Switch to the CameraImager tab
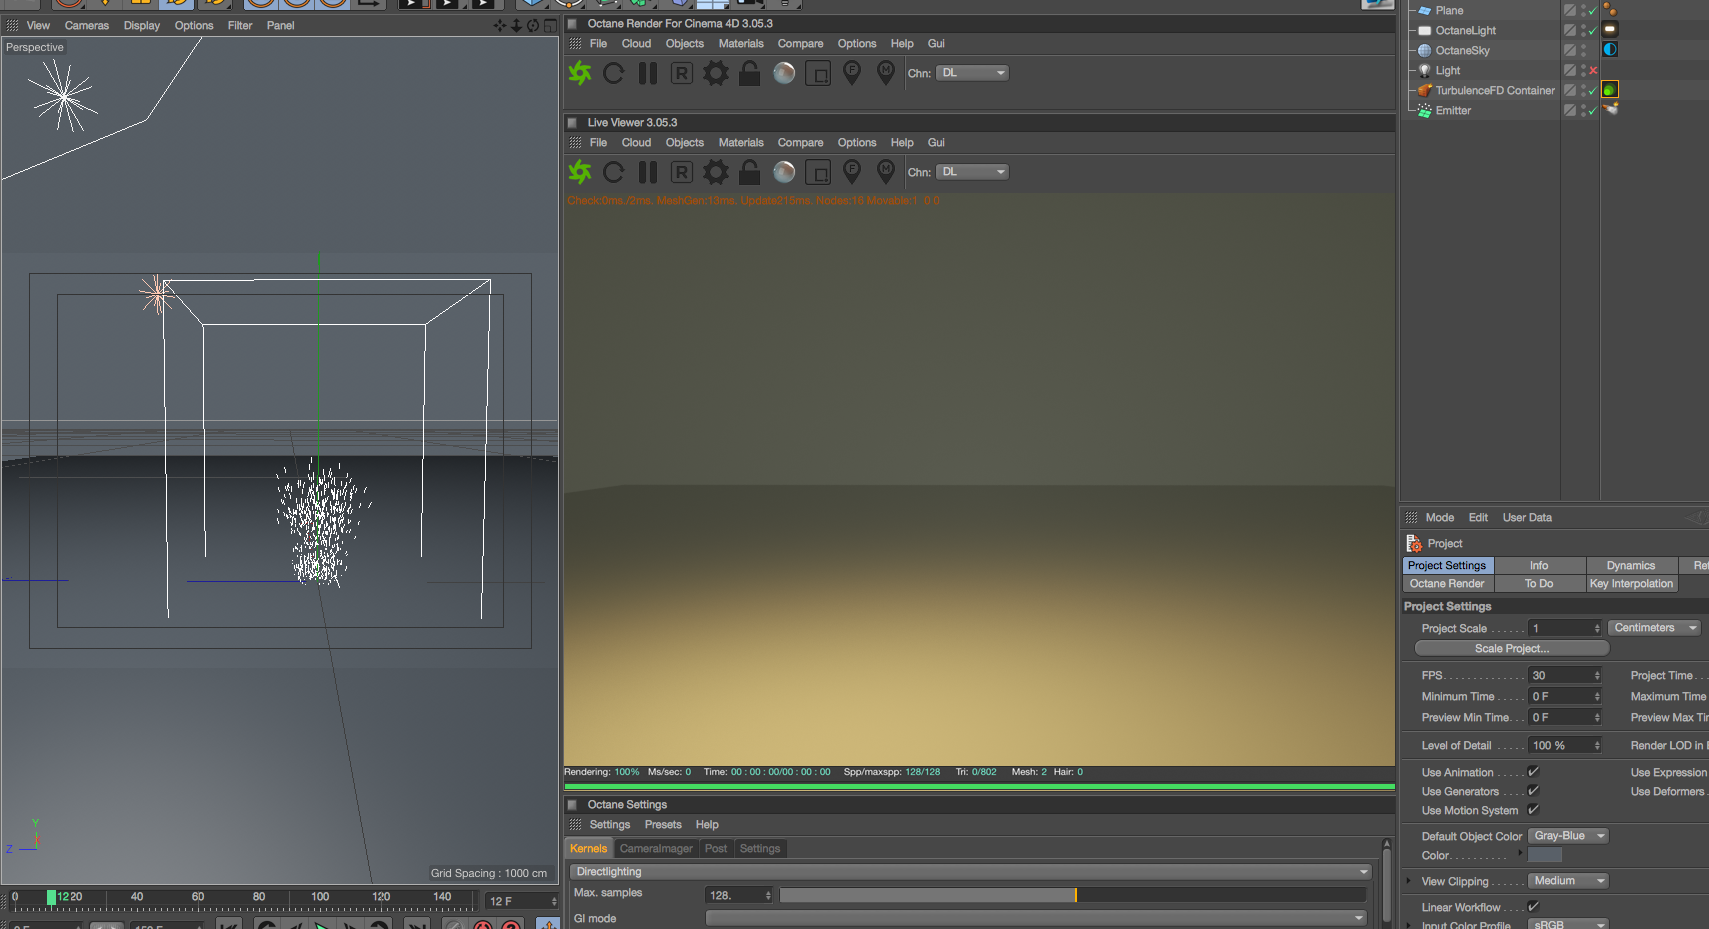The width and height of the screenshot is (1709, 929). tap(656, 849)
